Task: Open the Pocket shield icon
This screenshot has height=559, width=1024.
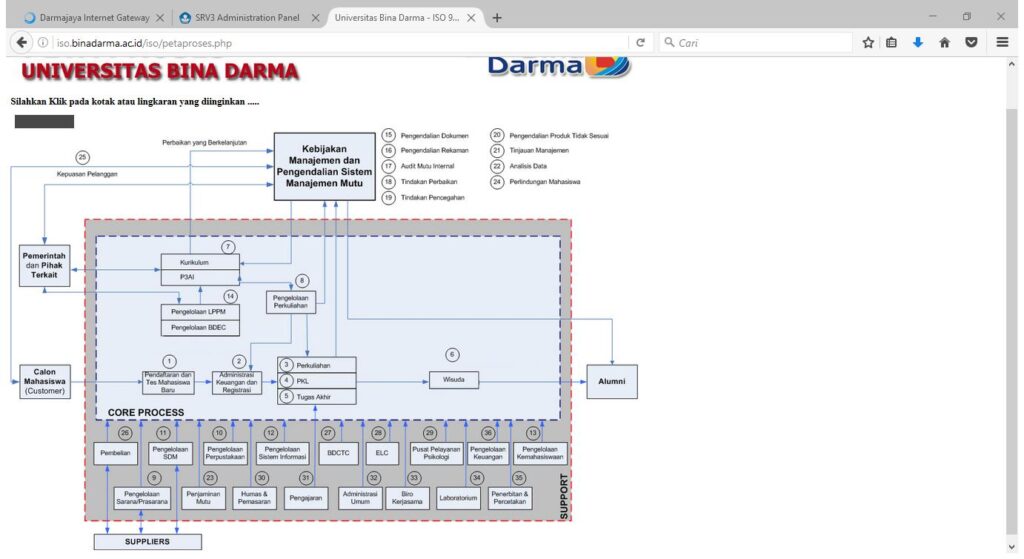Action: [x=971, y=42]
